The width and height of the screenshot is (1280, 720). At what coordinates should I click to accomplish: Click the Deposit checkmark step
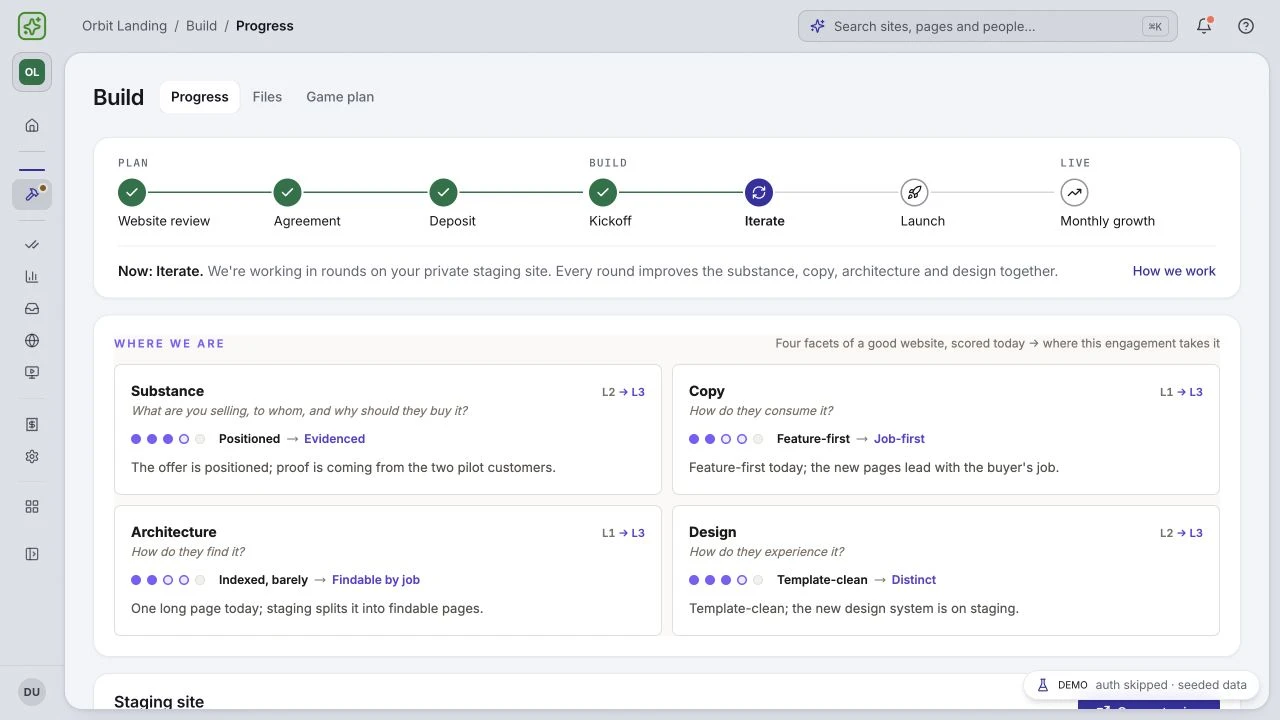pos(443,192)
